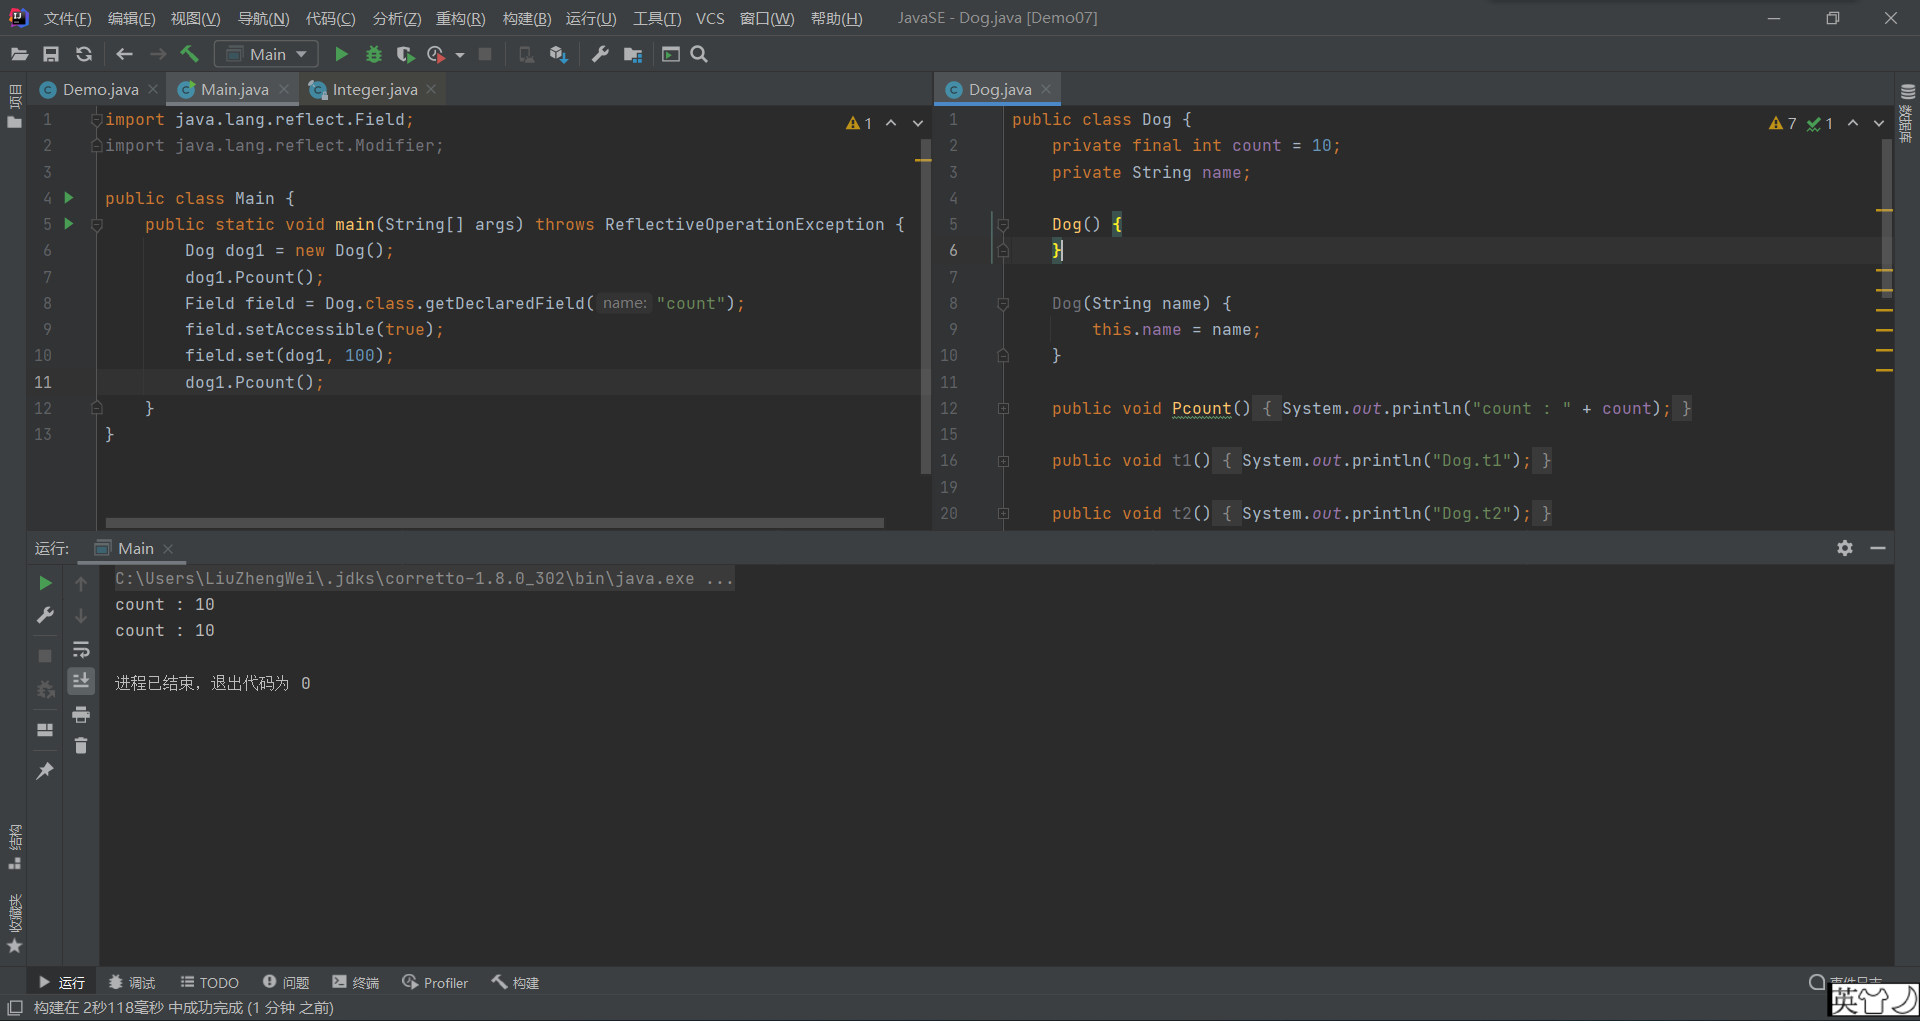Screen dimensions: 1920x1021
Task: Open Project Structure with the wrench icon
Action: (x=600, y=54)
